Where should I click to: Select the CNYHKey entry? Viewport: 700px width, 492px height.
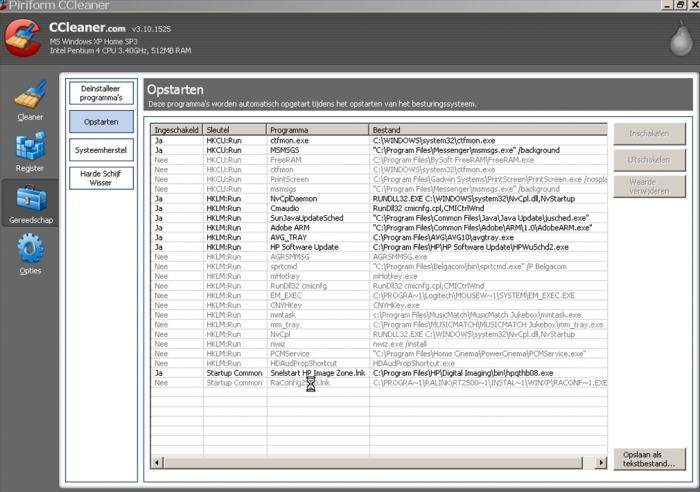379,305
